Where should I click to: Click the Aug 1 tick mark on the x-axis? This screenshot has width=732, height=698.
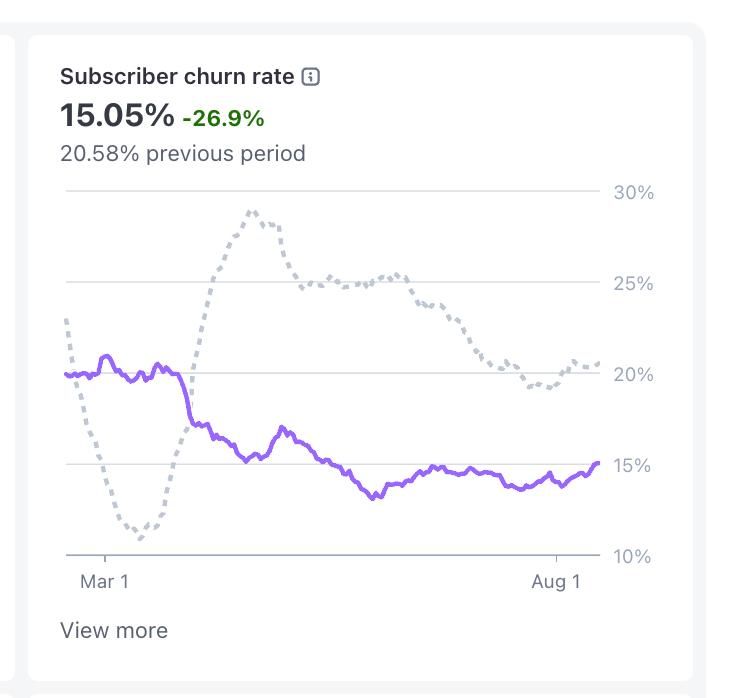coord(556,558)
